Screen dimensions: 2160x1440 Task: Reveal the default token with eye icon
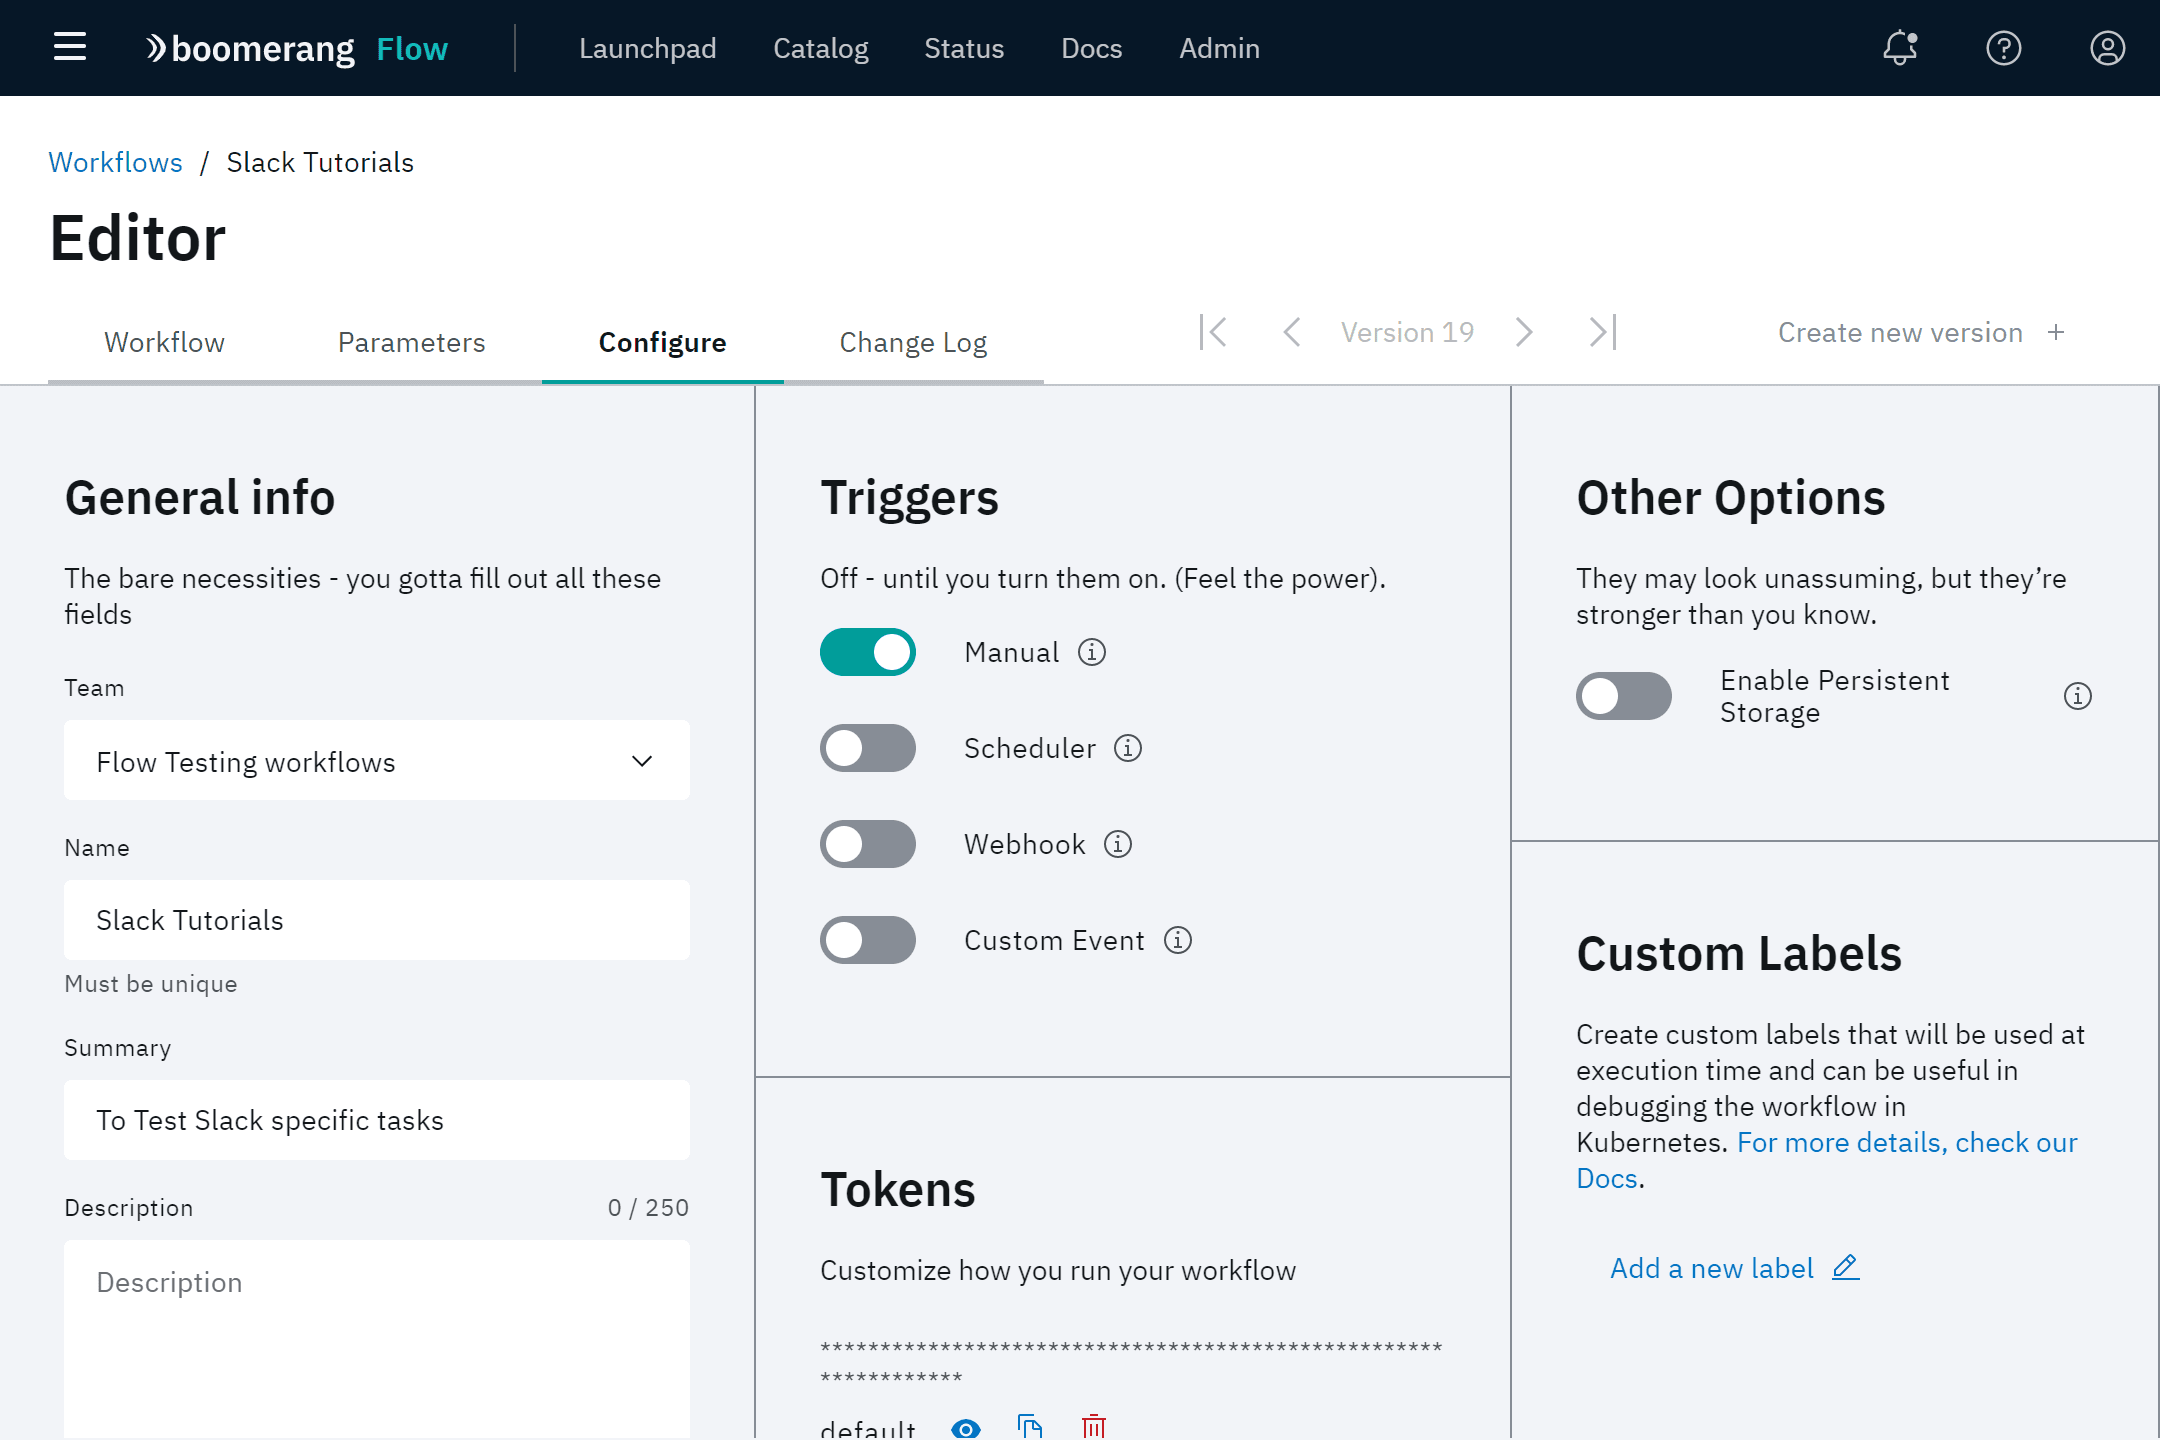click(966, 1429)
